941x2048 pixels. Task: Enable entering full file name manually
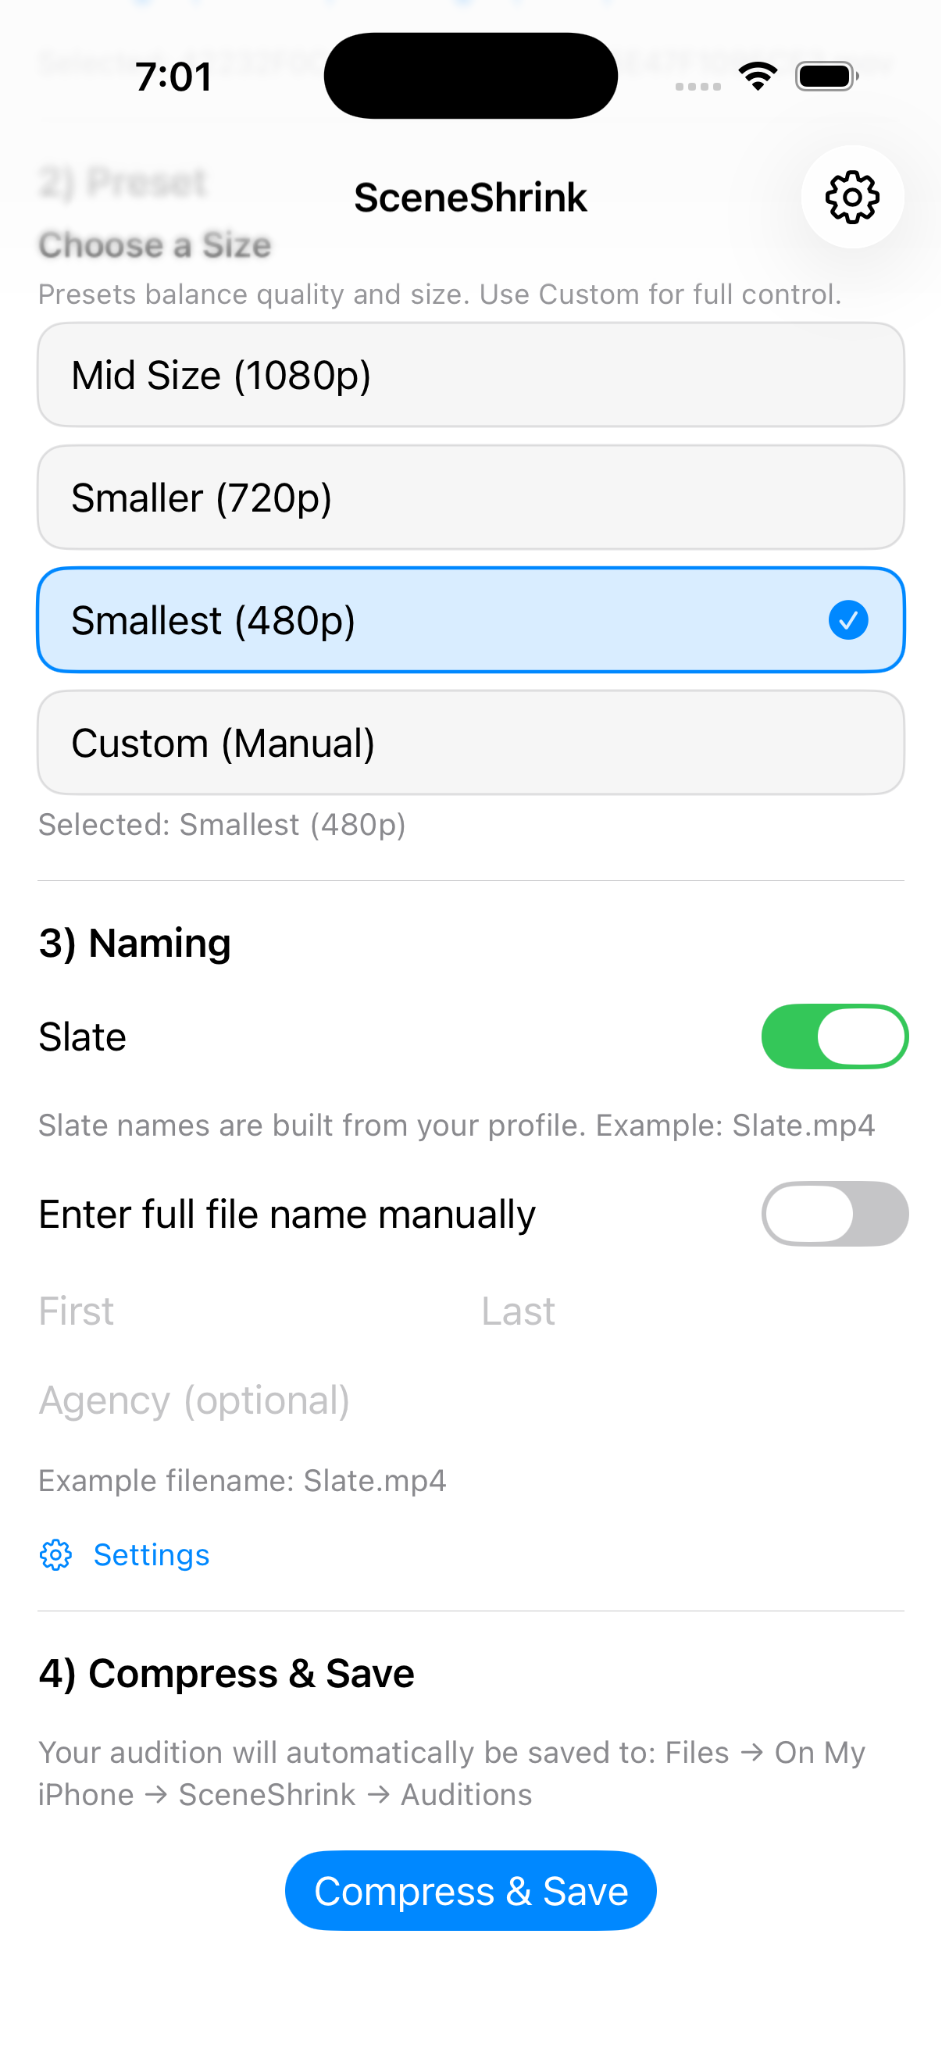point(834,1213)
